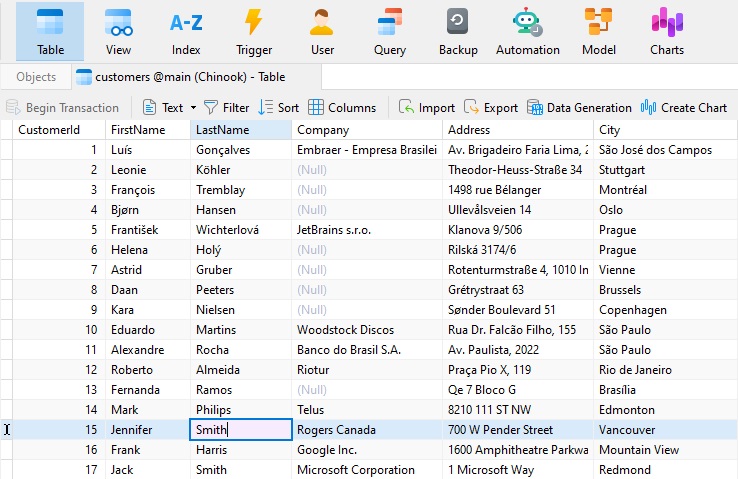Select the cell 'Copenhagen'

click(666, 310)
